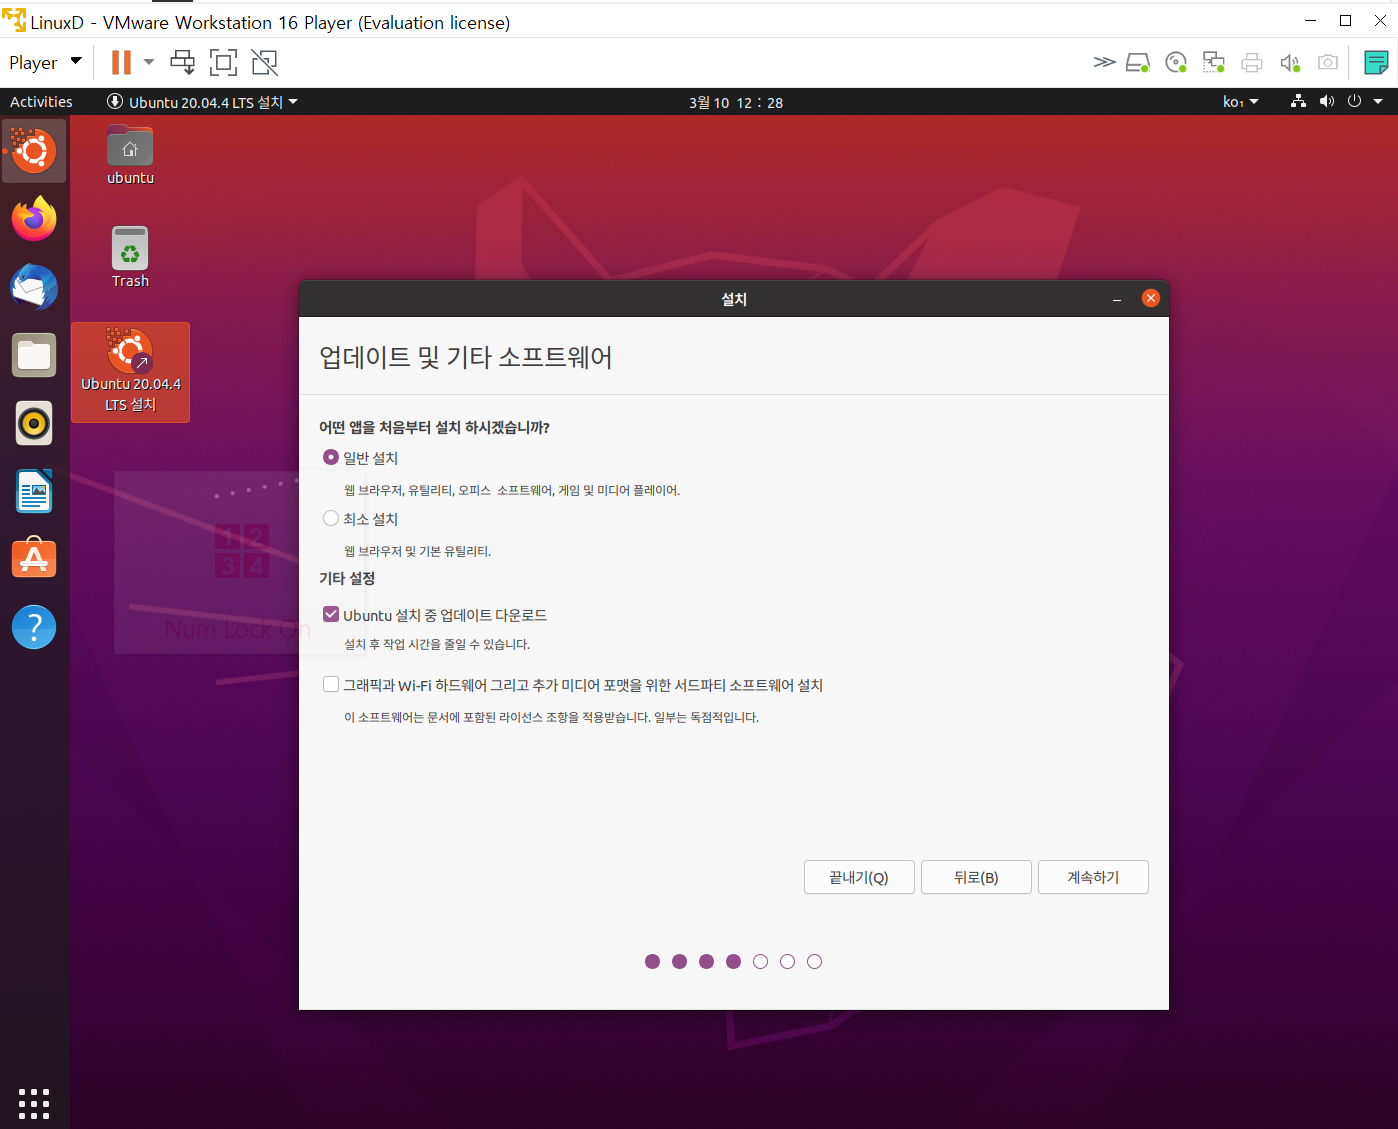The height and width of the screenshot is (1129, 1398).
Task: Click the VMware double-chevron devices expander
Action: click(1104, 63)
